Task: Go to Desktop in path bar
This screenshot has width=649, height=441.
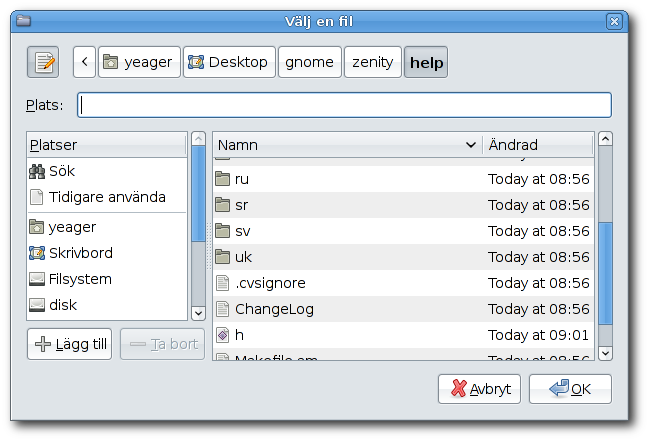Action: [229, 62]
